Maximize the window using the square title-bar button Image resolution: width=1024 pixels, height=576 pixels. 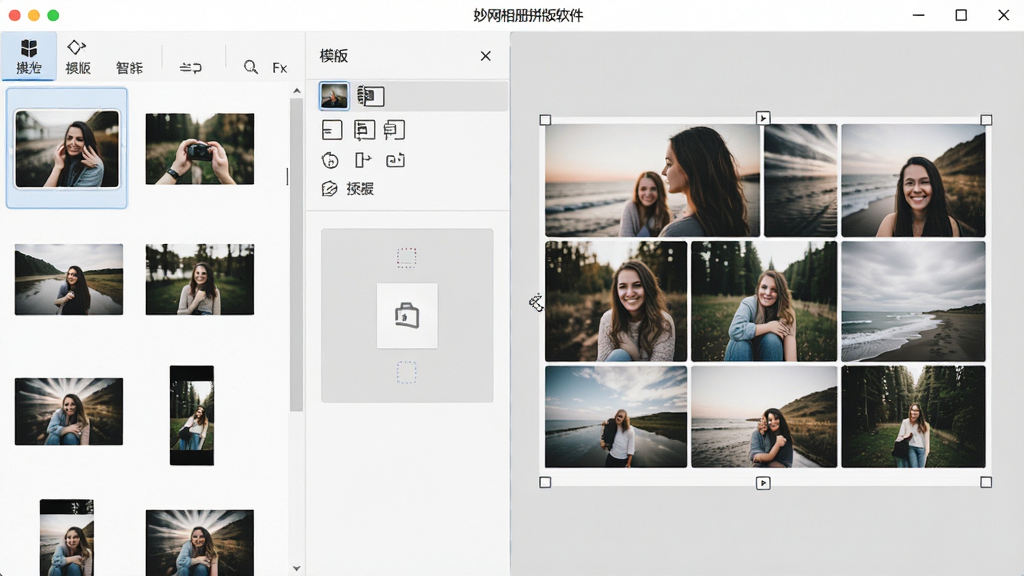(961, 15)
